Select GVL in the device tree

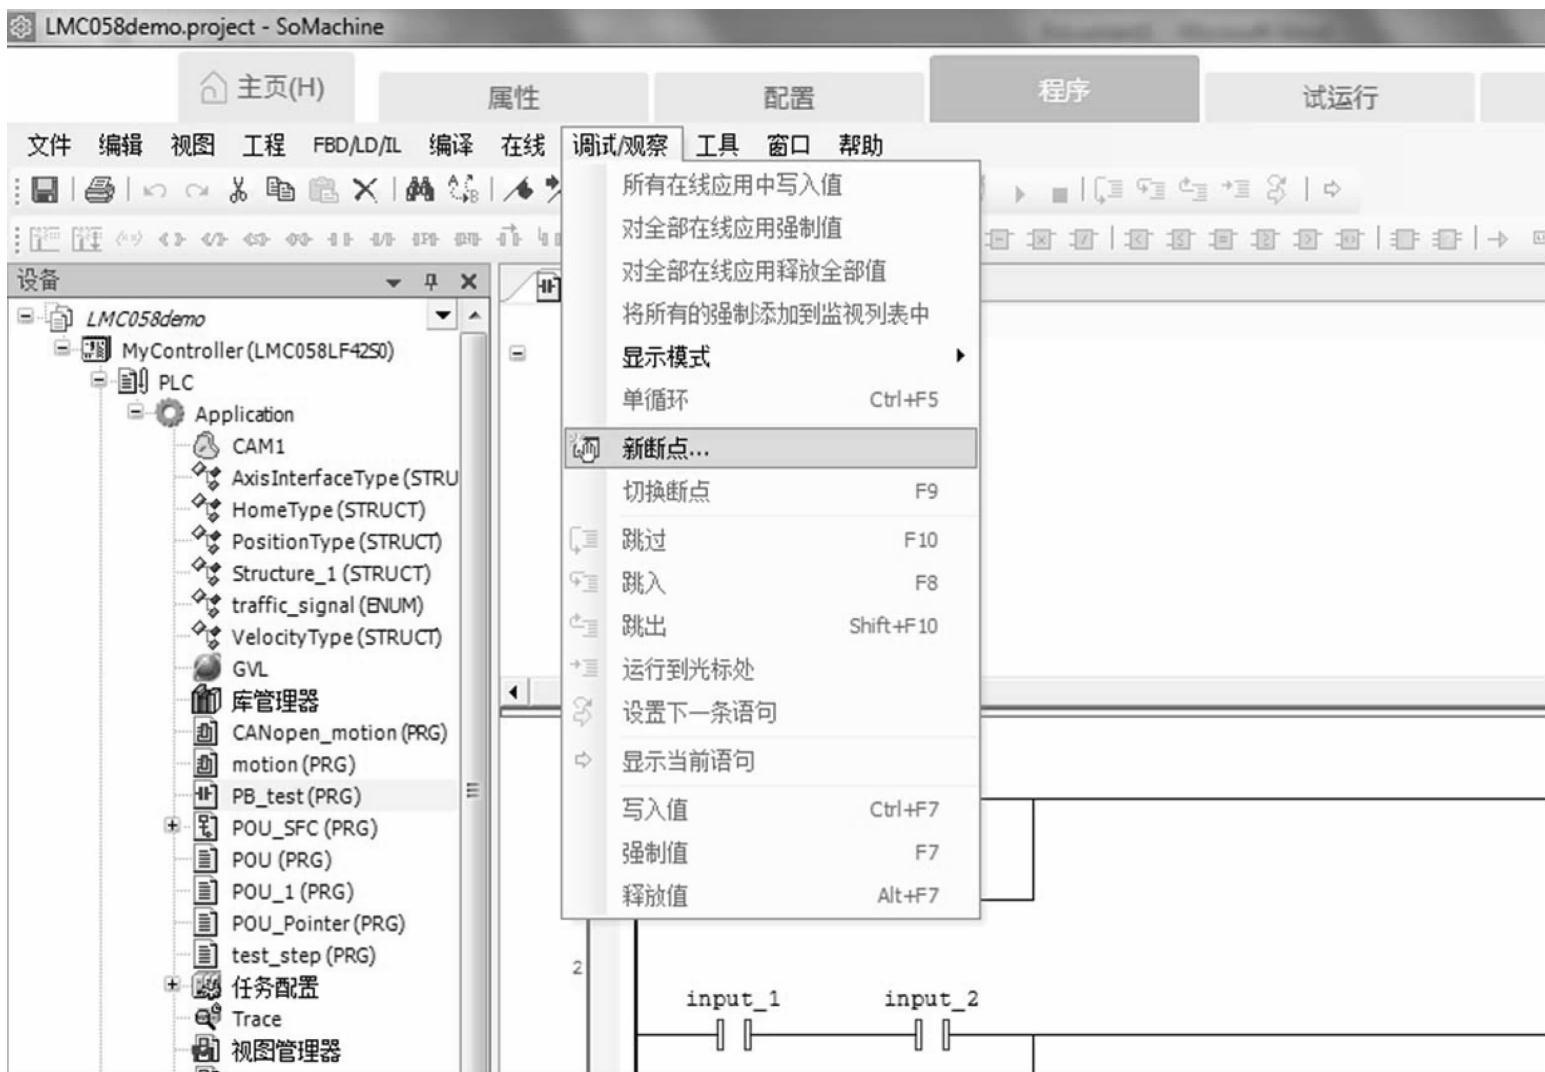coord(249,669)
